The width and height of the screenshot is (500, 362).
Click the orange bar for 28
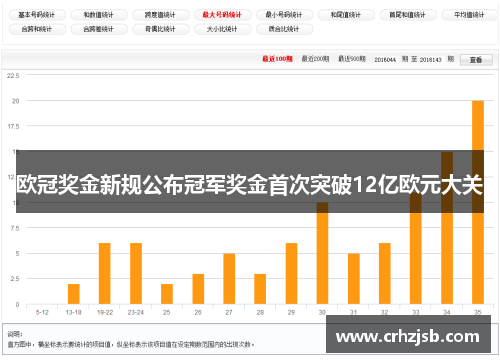coord(260,289)
